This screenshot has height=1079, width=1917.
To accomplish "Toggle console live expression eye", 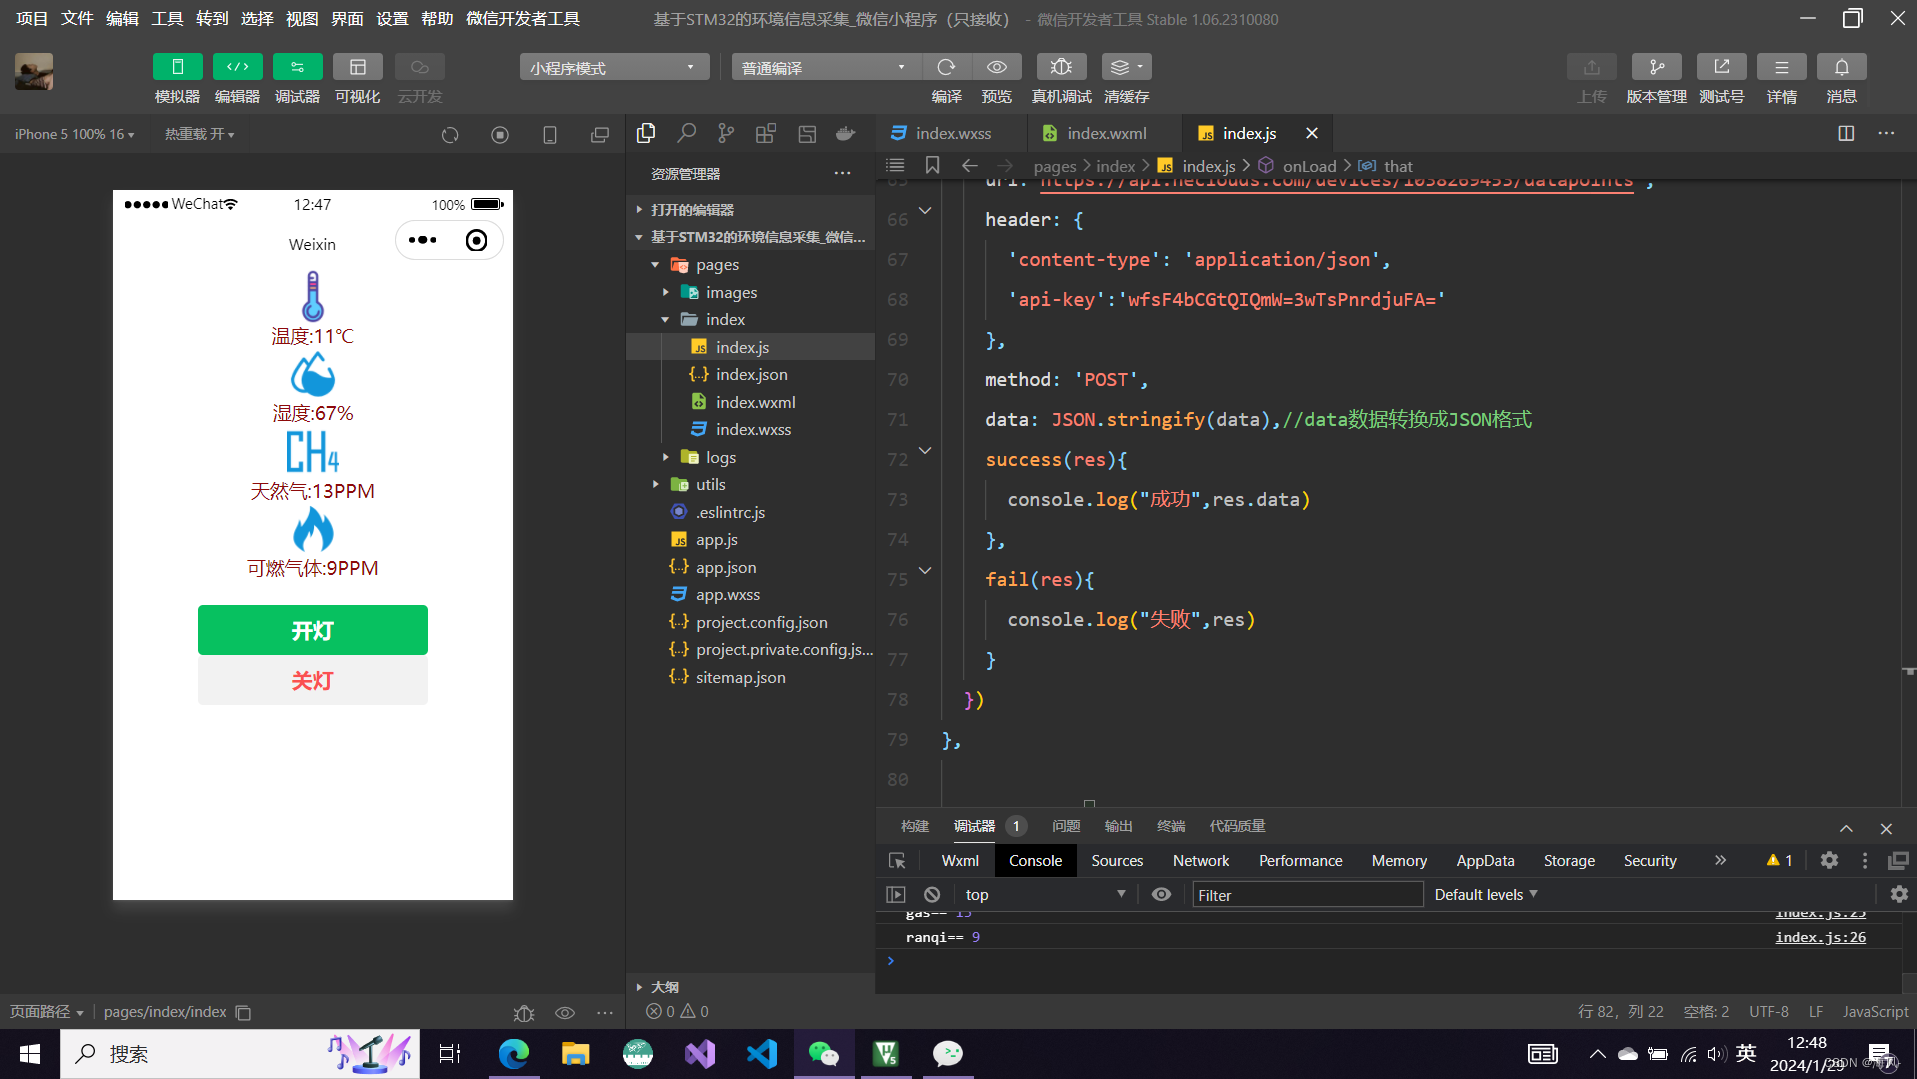I will point(1161,894).
